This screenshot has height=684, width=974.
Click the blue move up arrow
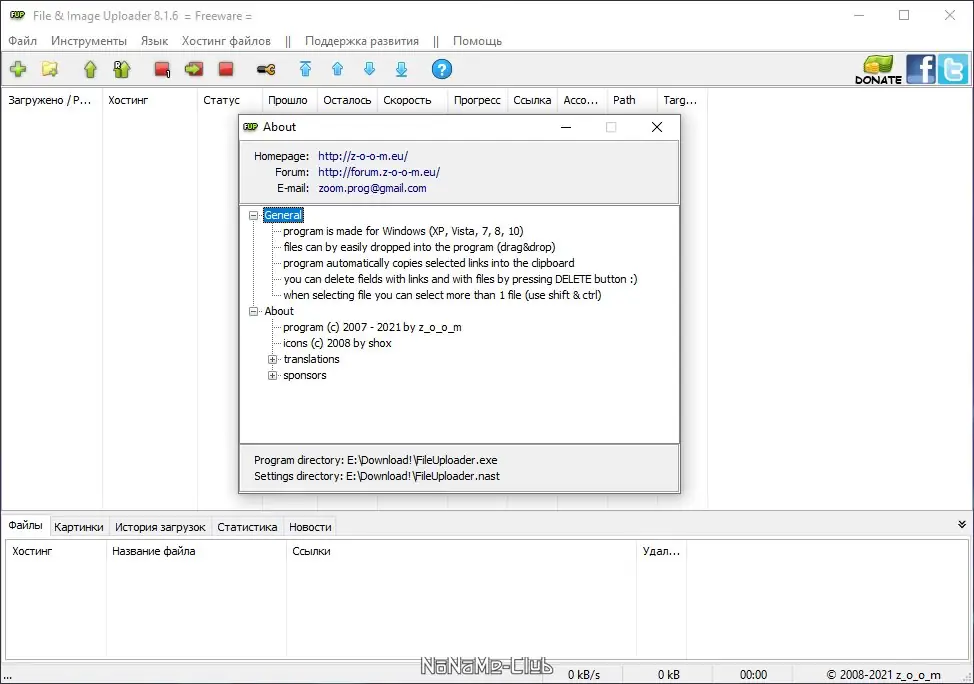pos(337,69)
